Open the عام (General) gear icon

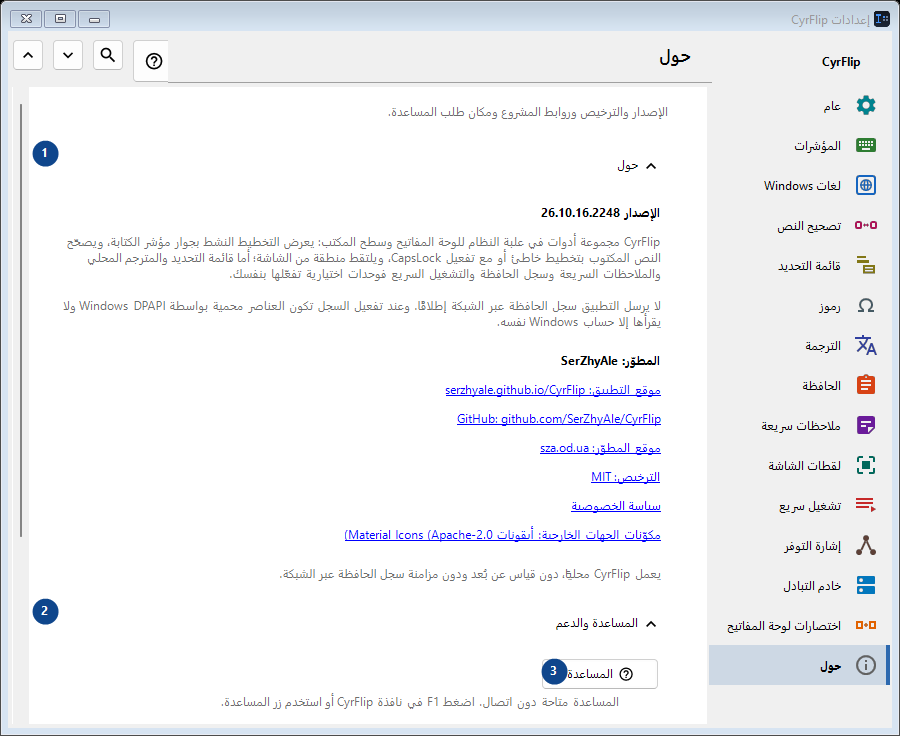pyautogui.click(x=866, y=105)
